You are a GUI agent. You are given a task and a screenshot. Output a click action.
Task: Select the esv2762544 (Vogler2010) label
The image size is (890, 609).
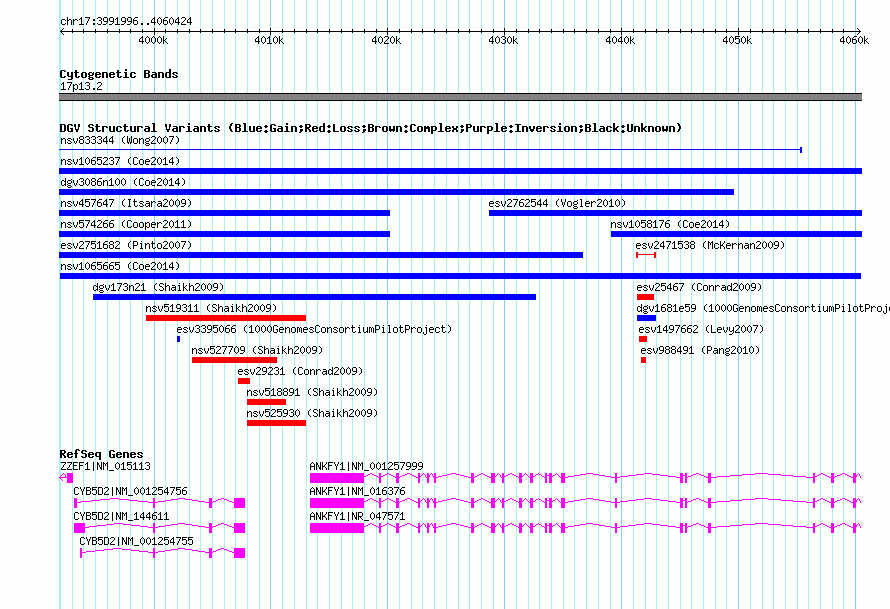pos(557,203)
